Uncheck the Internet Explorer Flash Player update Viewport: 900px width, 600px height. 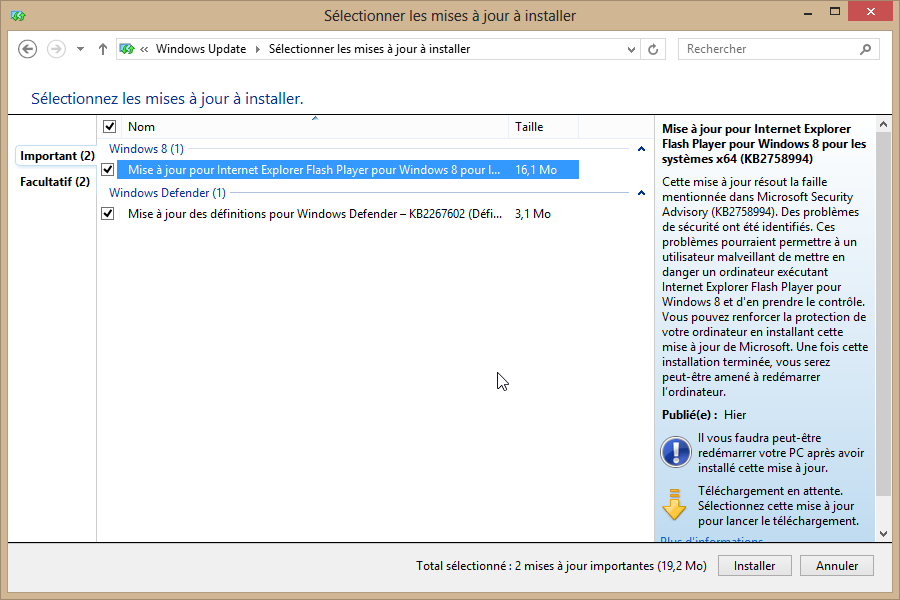(107, 169)
